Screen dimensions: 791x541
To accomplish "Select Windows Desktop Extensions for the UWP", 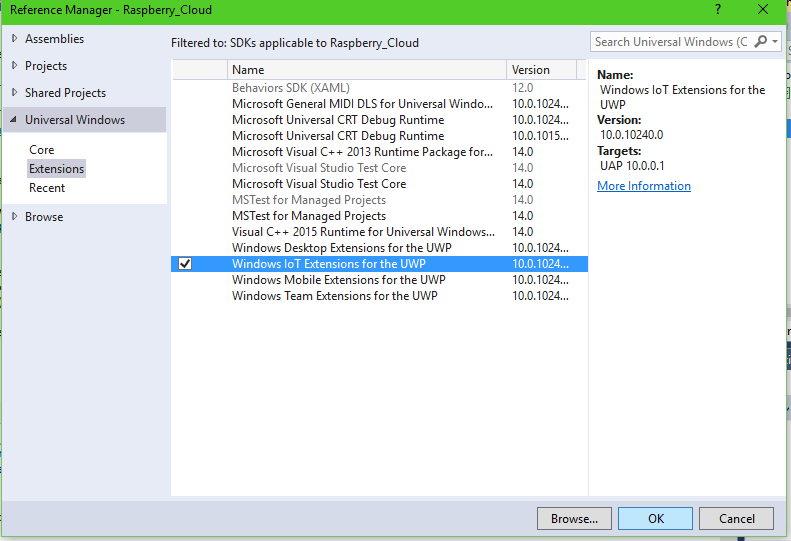I will (x=379, y=248).
